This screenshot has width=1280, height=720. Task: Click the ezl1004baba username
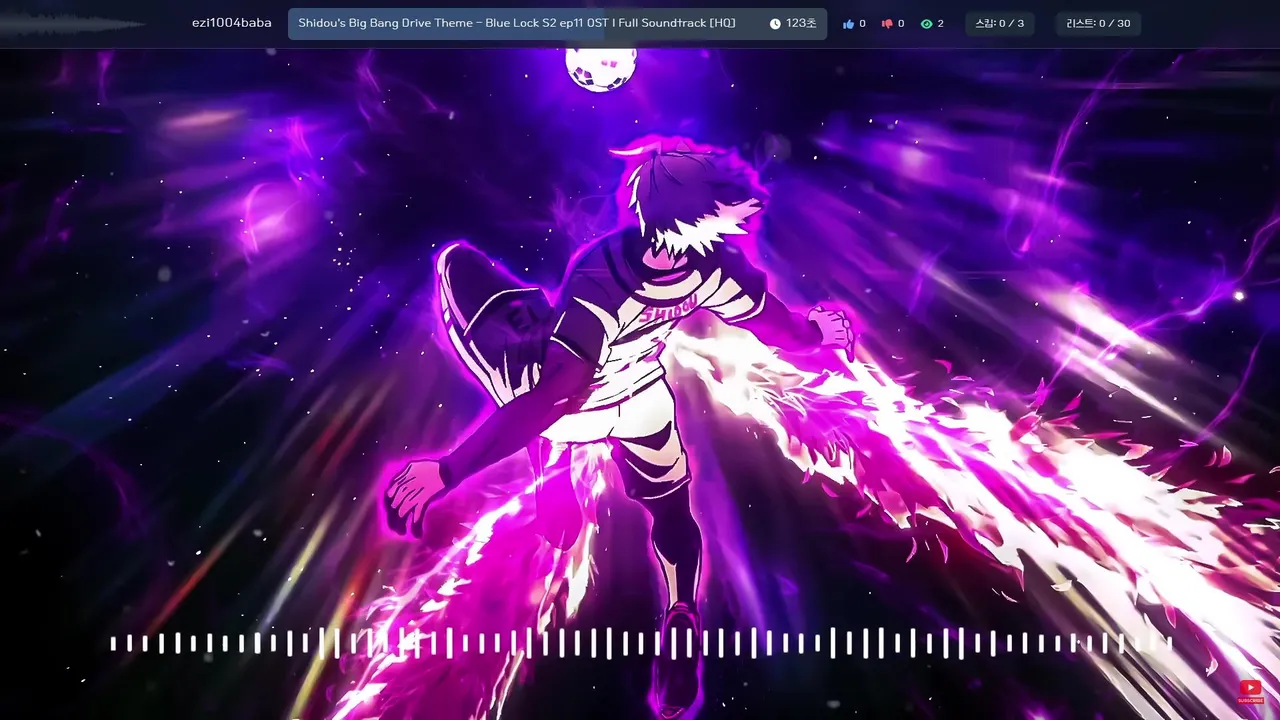(232, 23)
